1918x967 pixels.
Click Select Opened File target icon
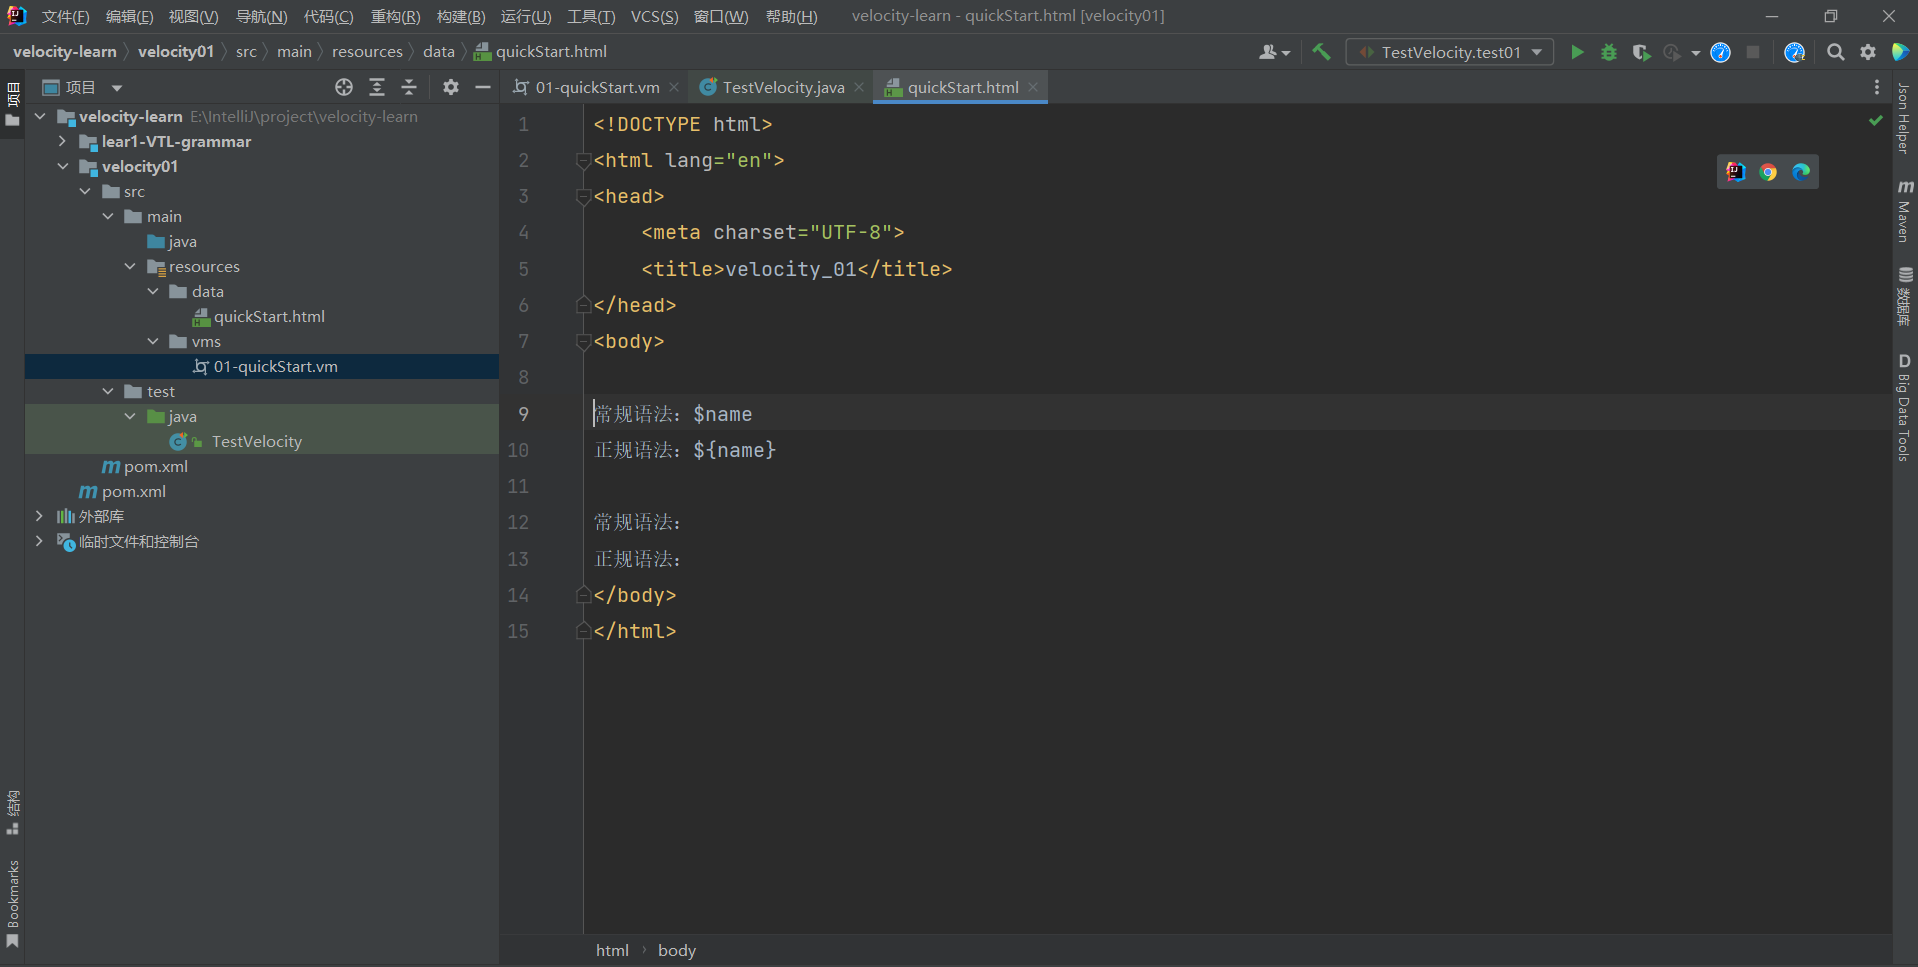(344, 87)
